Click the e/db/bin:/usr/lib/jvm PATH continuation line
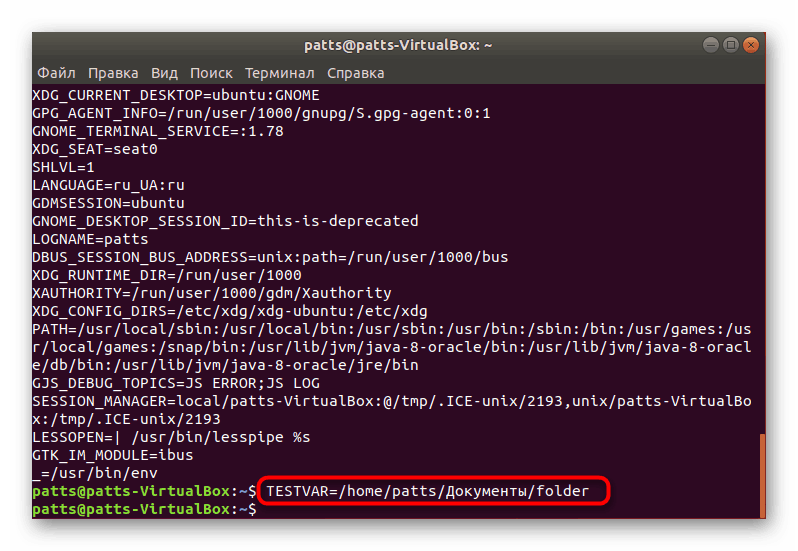 tap(225, 365)
